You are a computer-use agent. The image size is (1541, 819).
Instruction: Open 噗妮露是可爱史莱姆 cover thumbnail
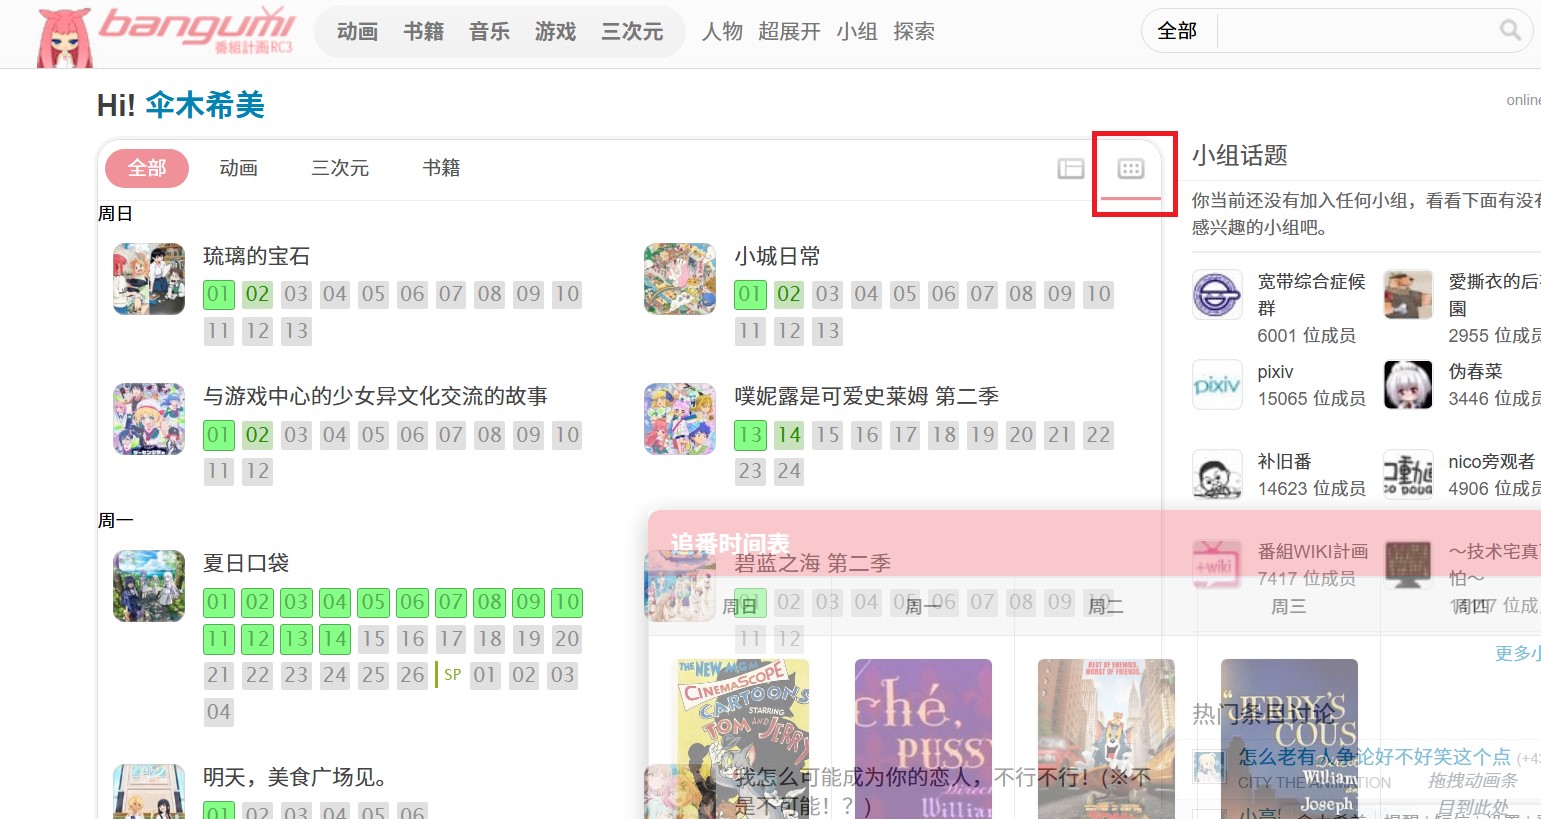pyautogui.click(x=680, y=419)
